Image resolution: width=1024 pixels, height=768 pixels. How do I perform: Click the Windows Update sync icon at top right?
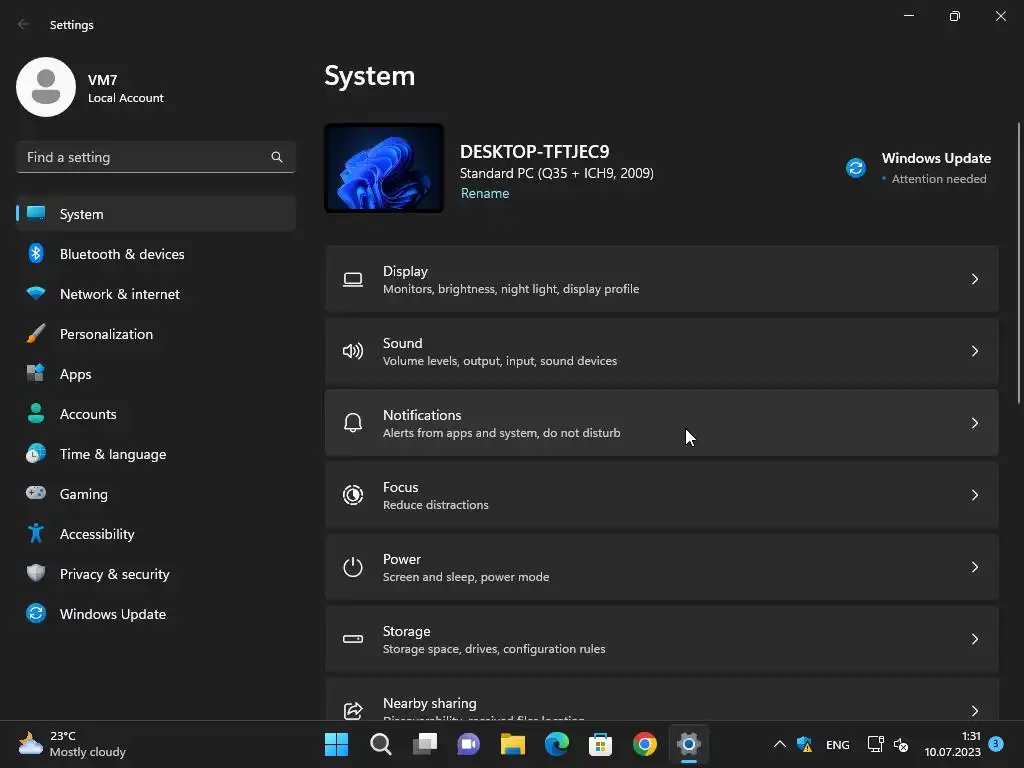coord(856,168)
